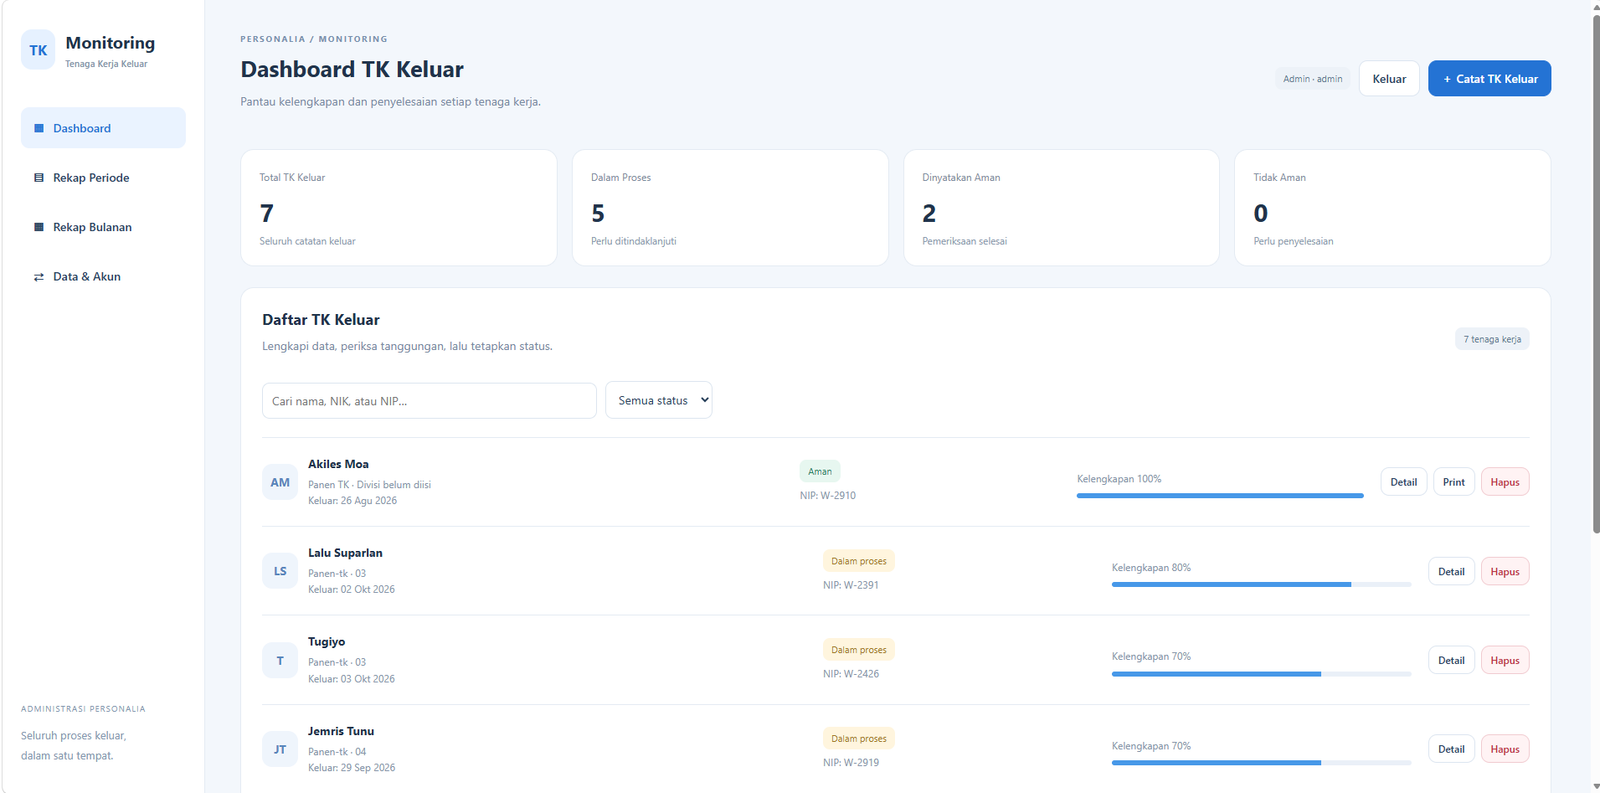
Task: Open Detail for Akiles Moa
Action: click(x=1404, y=482)
